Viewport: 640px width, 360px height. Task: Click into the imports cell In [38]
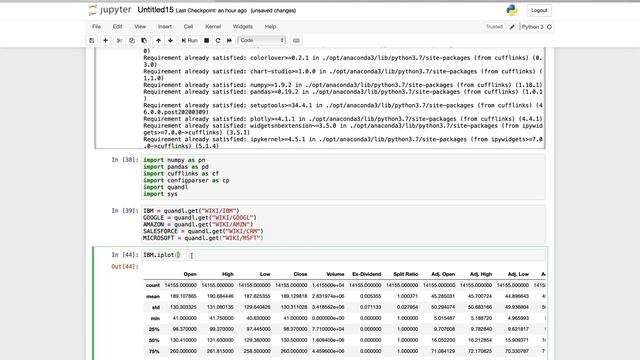343,177
